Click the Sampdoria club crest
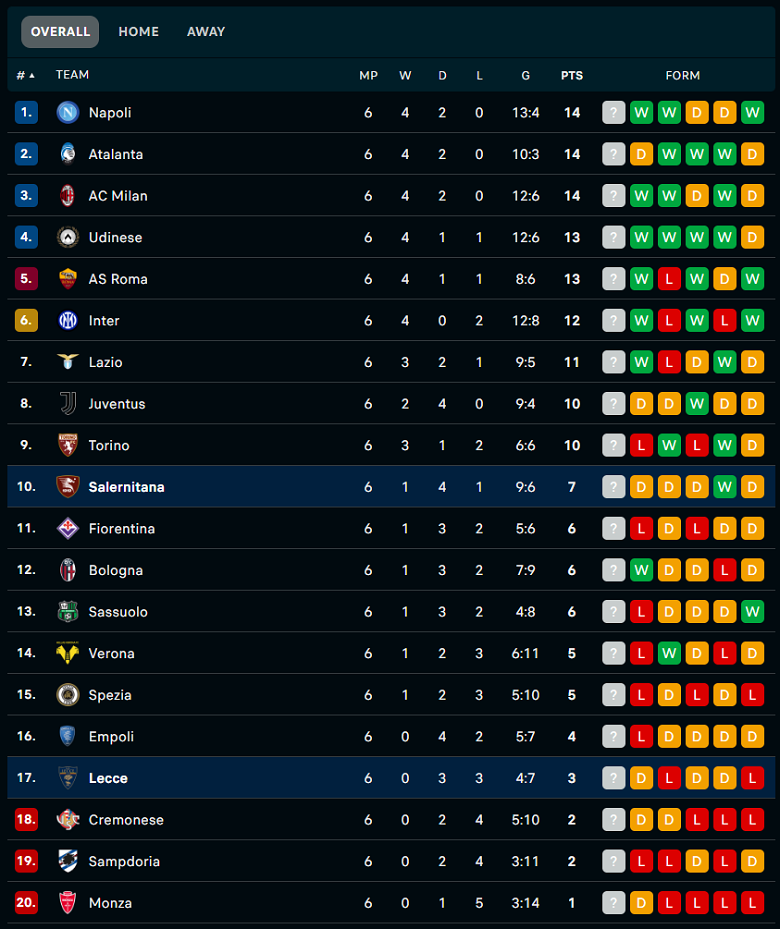This screenshot has height=929, width=780. pos(68,861)
